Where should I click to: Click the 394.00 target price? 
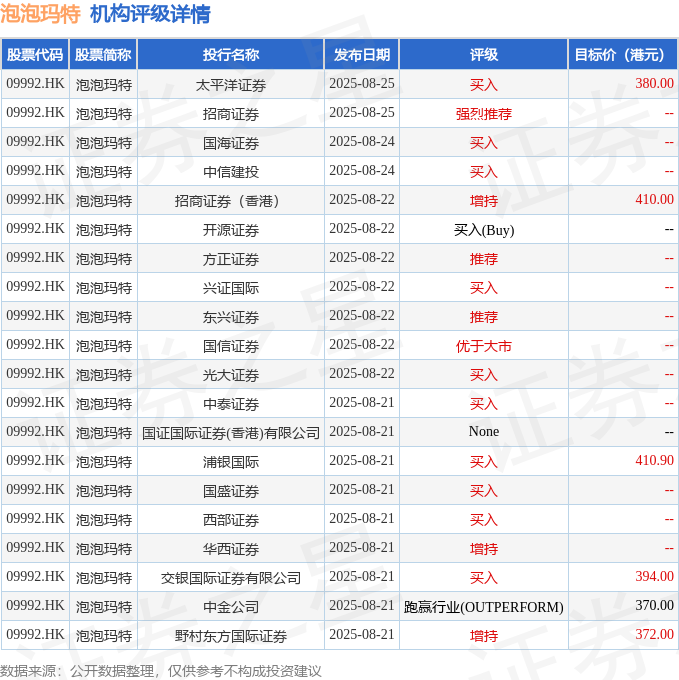tap(654, 576)
